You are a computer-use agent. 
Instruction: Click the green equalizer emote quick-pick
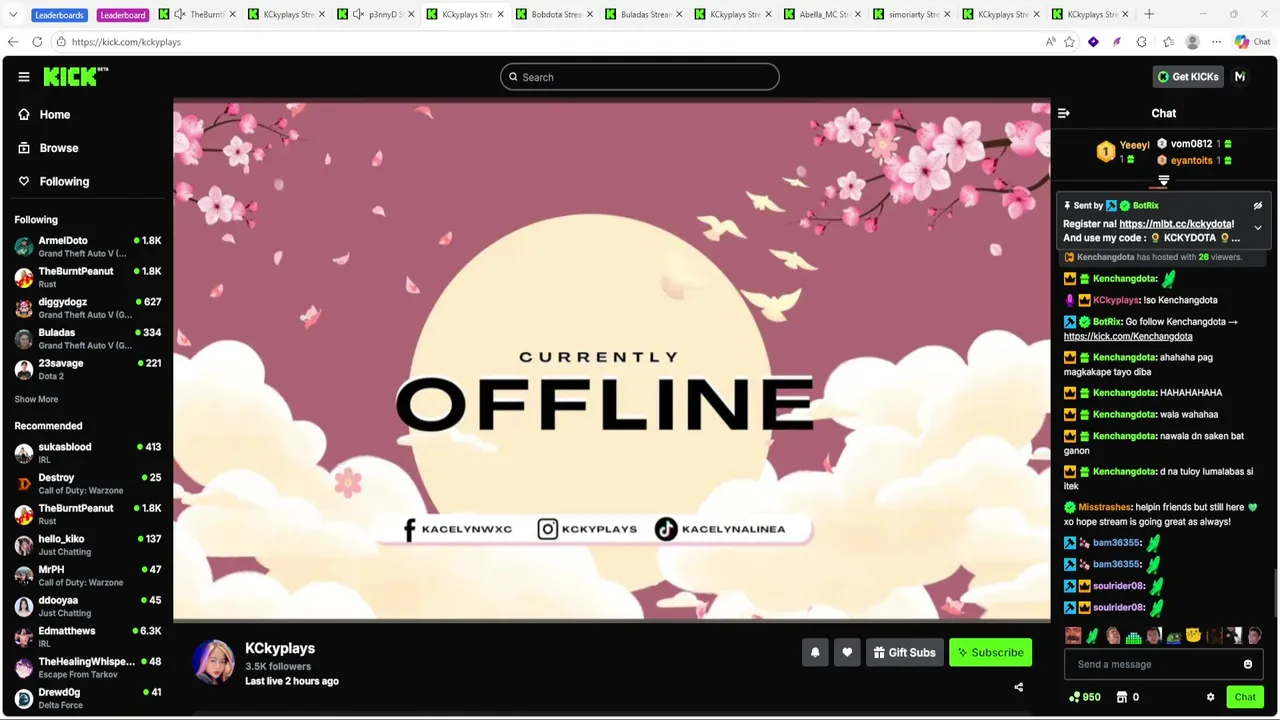1133,636
